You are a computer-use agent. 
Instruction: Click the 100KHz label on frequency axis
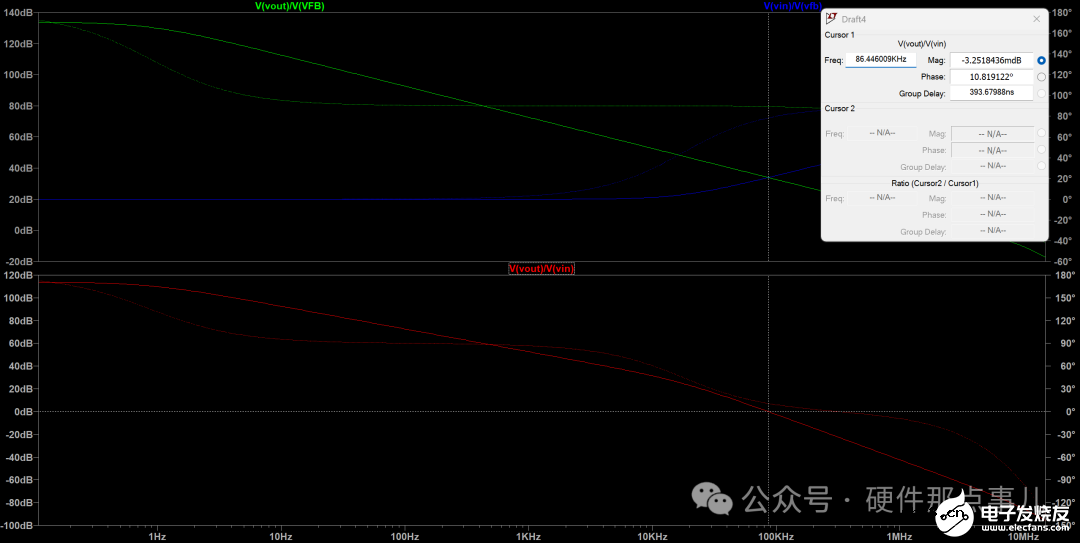776,536
